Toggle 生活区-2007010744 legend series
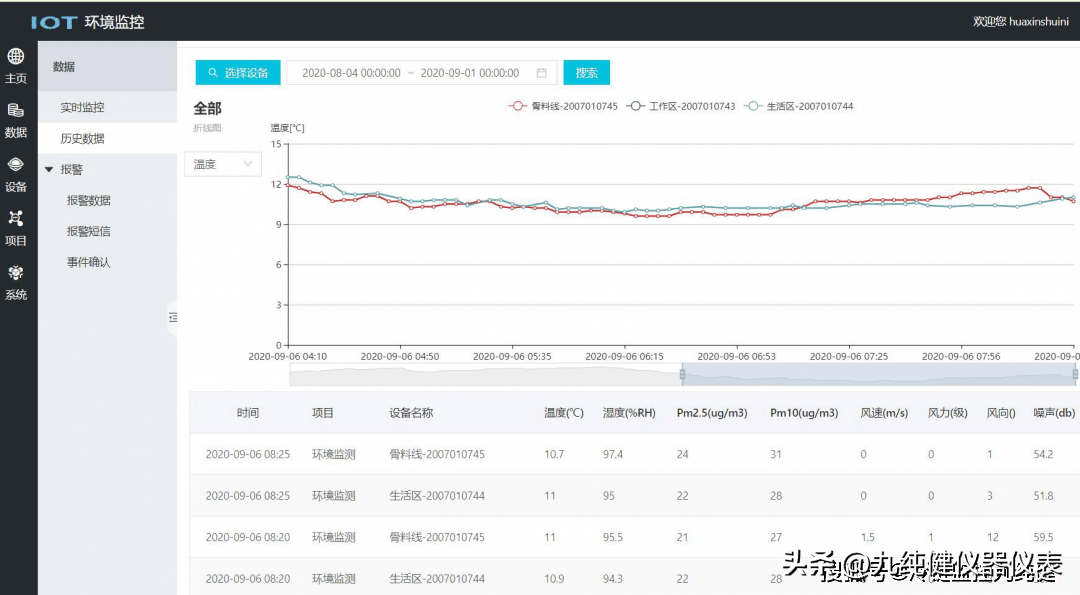The image size is (1080, 595). (x=799, y=106)
